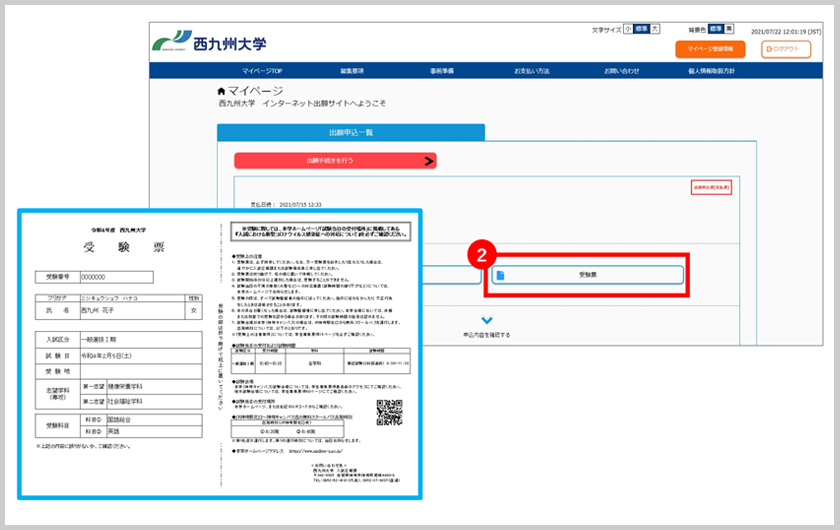Open お支払い方法 menu item
This screenshot has width=840, height=530.
531,71
